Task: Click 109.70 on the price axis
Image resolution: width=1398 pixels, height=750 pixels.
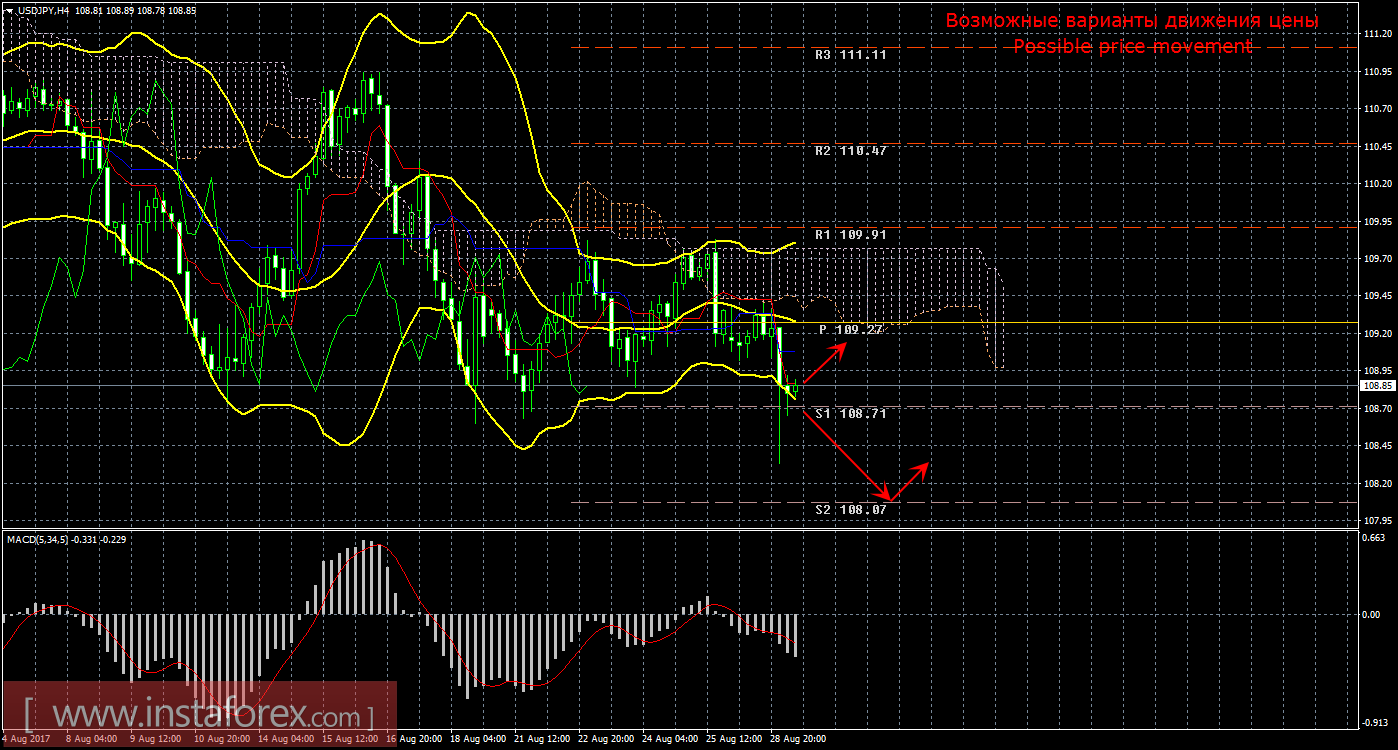Action: 1377,258
